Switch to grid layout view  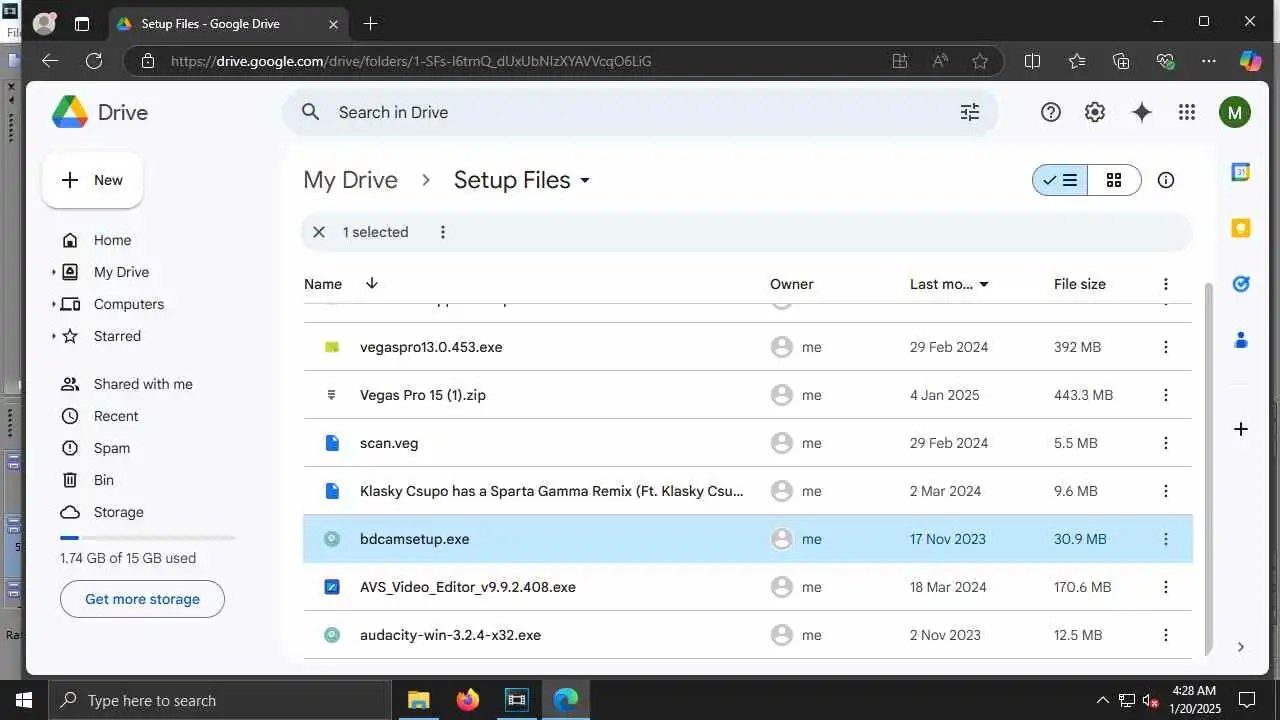tap(1114, 180)
